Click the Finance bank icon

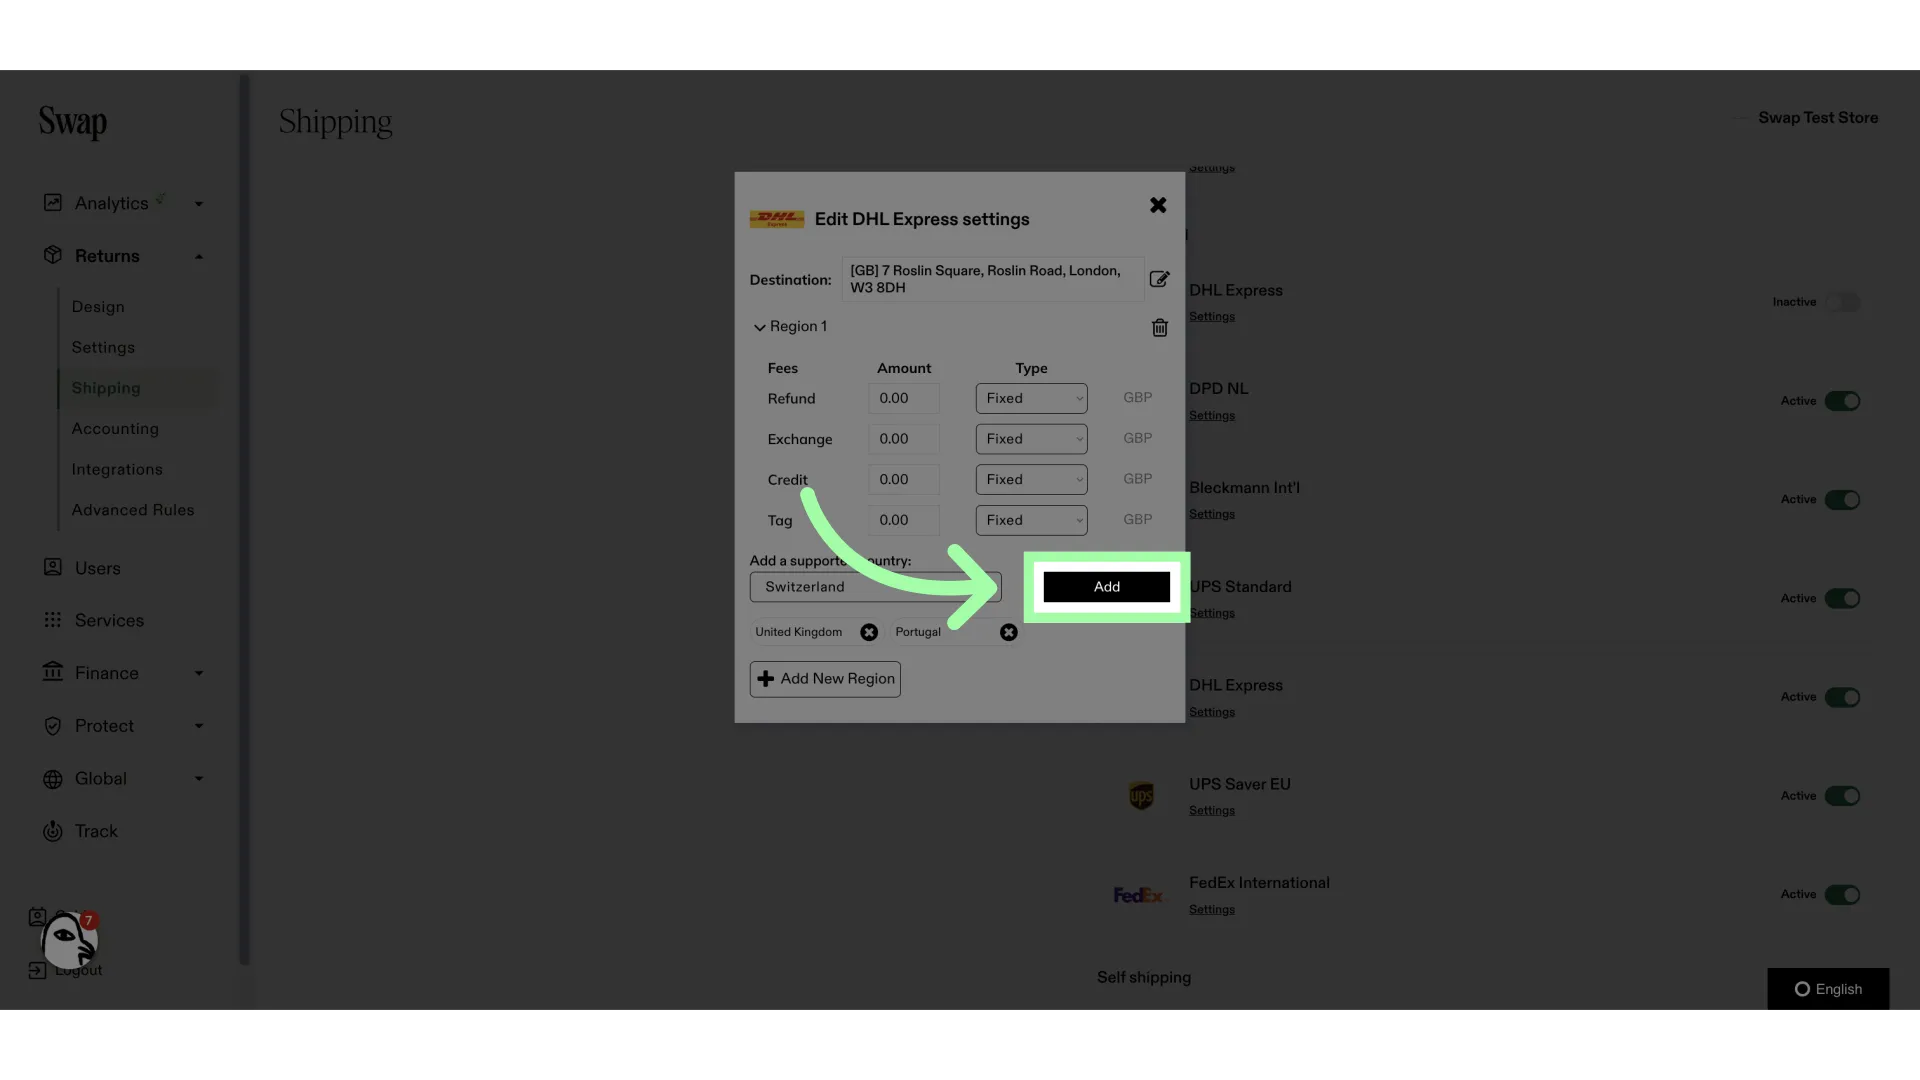coord(53,672)
